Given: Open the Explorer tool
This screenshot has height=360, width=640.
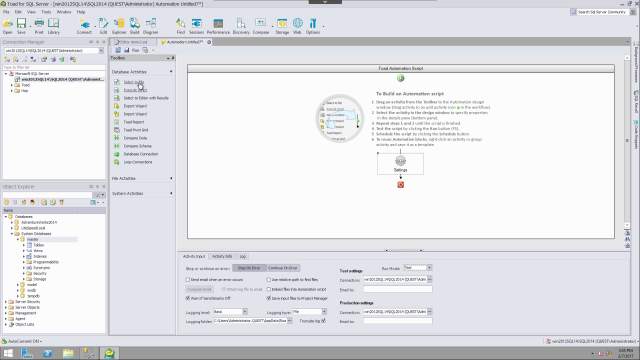Looking at the screenshot, I should (x=119, y=26).
